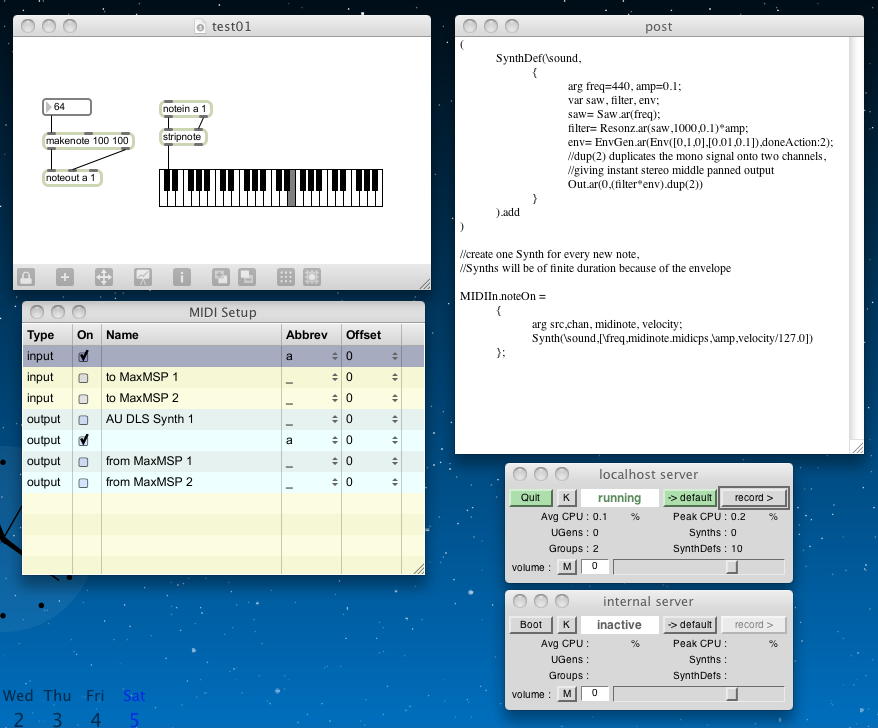Click the send to back icon
The image size is (878, 728).
pyautogui.click(x=247, y=277)
